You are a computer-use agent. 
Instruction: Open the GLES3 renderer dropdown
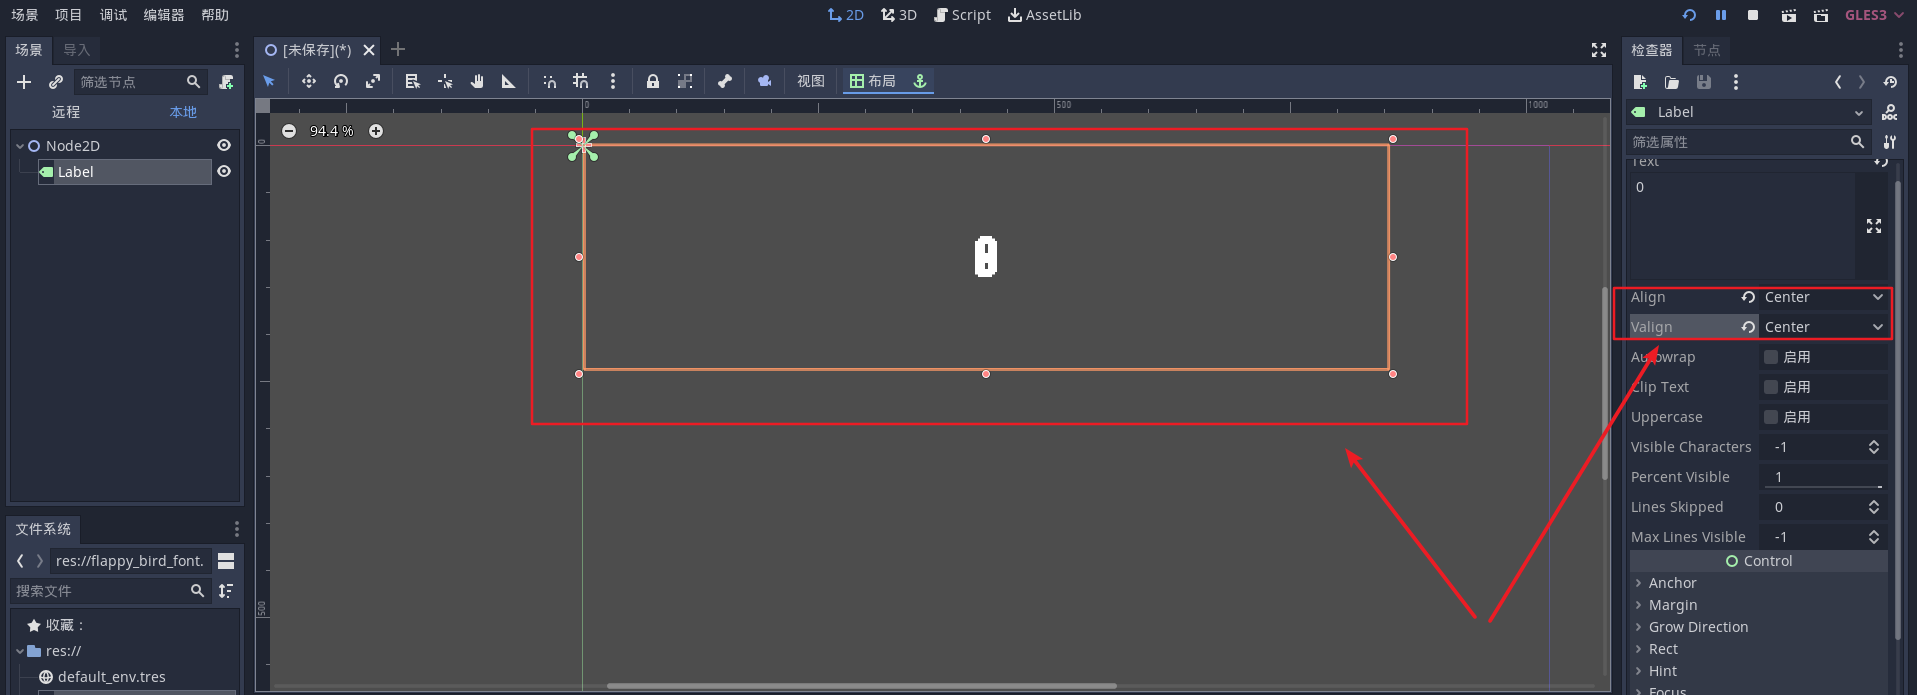(1874, 15)
